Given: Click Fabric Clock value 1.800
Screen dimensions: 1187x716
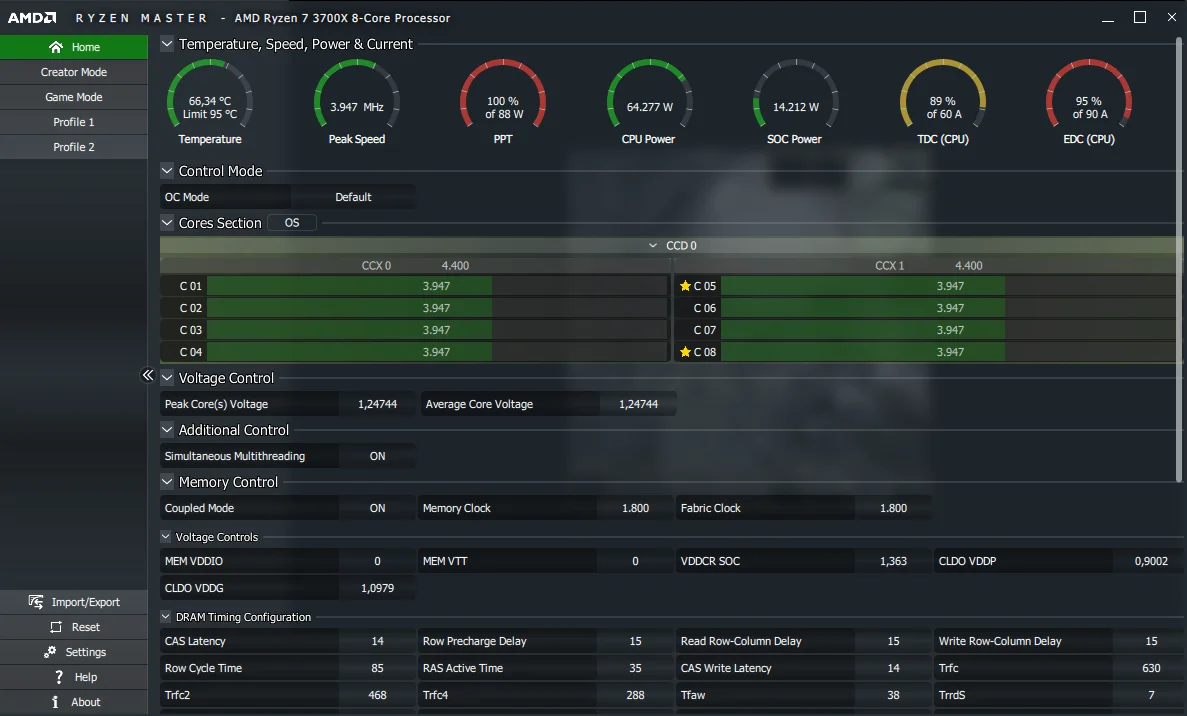Looking at the screenshot, I should (893, 508).
